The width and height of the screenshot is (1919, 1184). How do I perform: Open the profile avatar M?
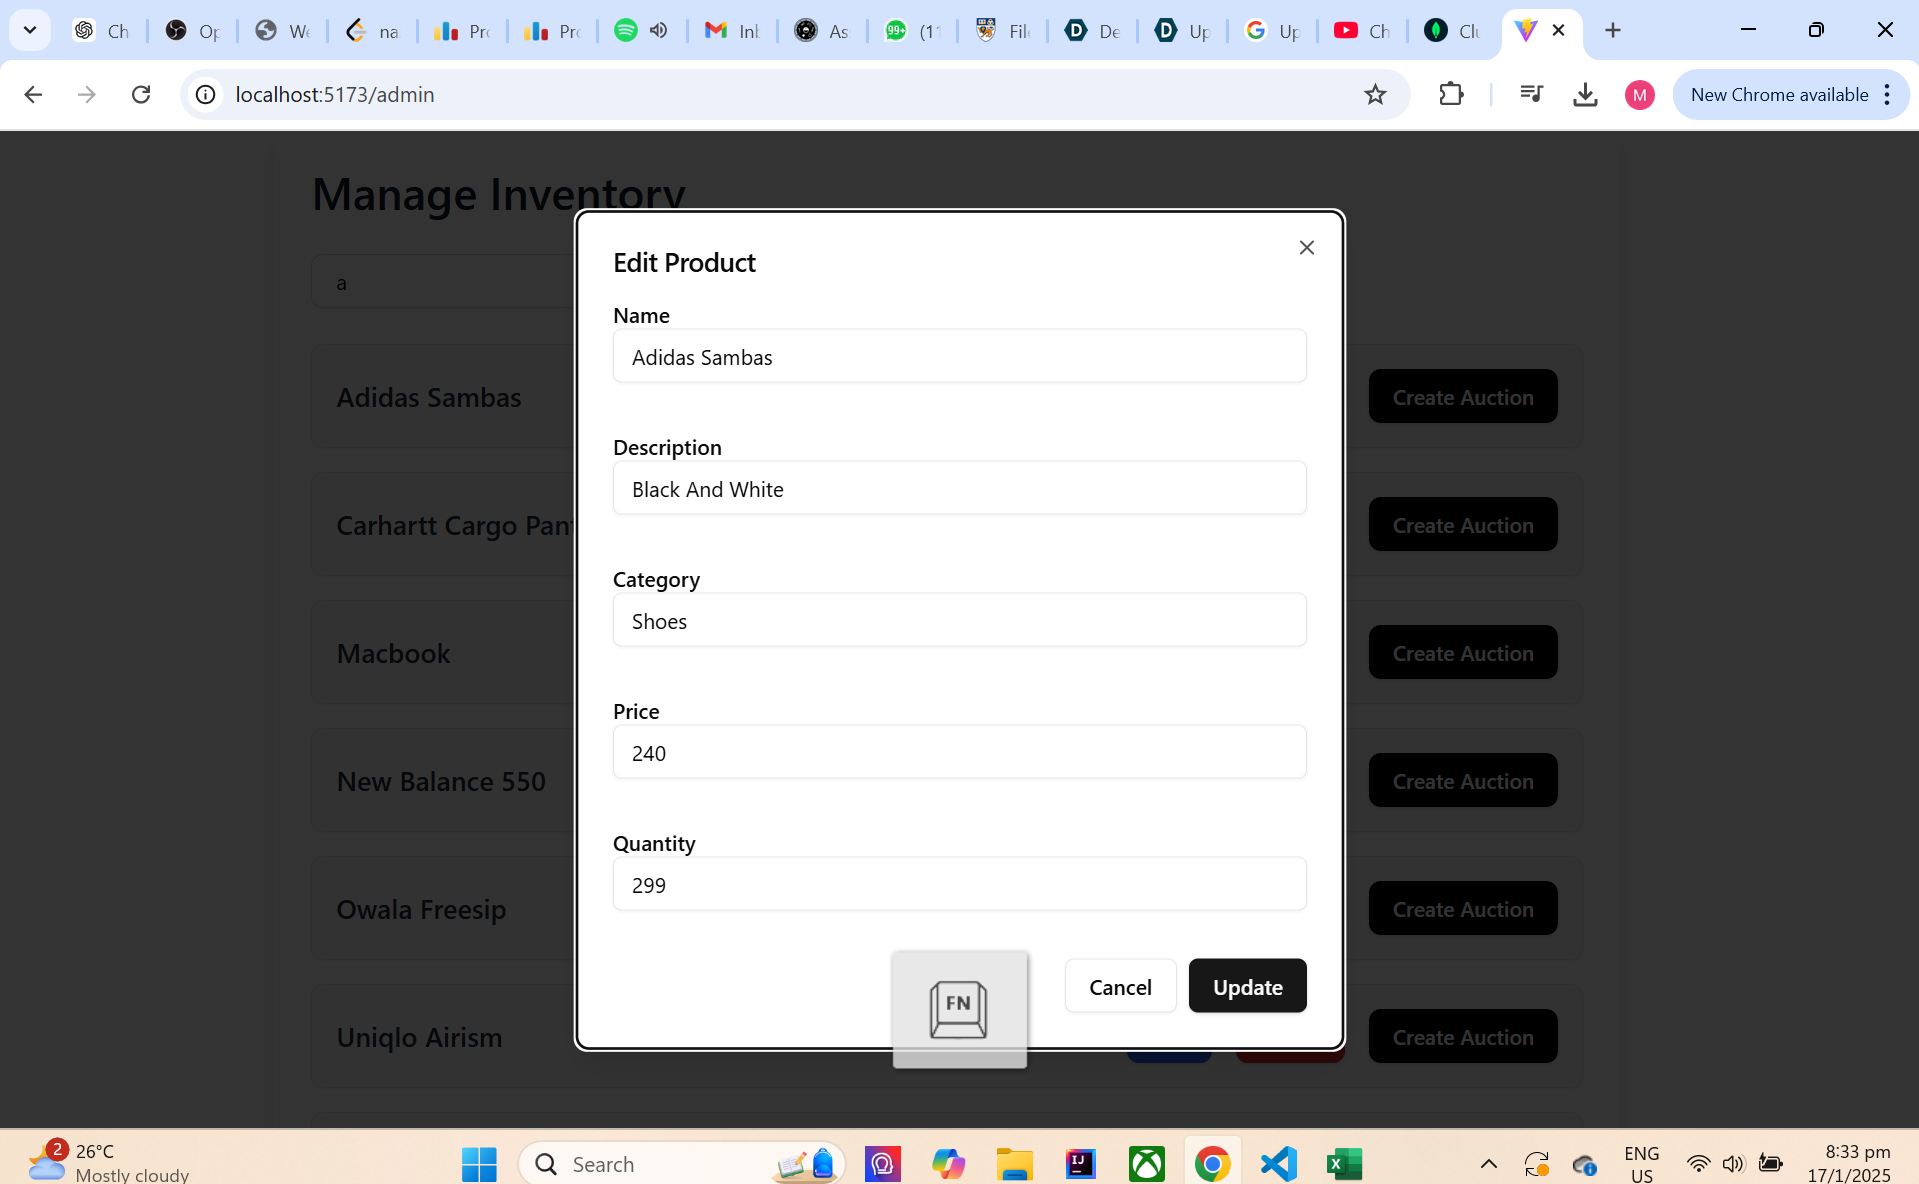click(x=1639, y=94)
